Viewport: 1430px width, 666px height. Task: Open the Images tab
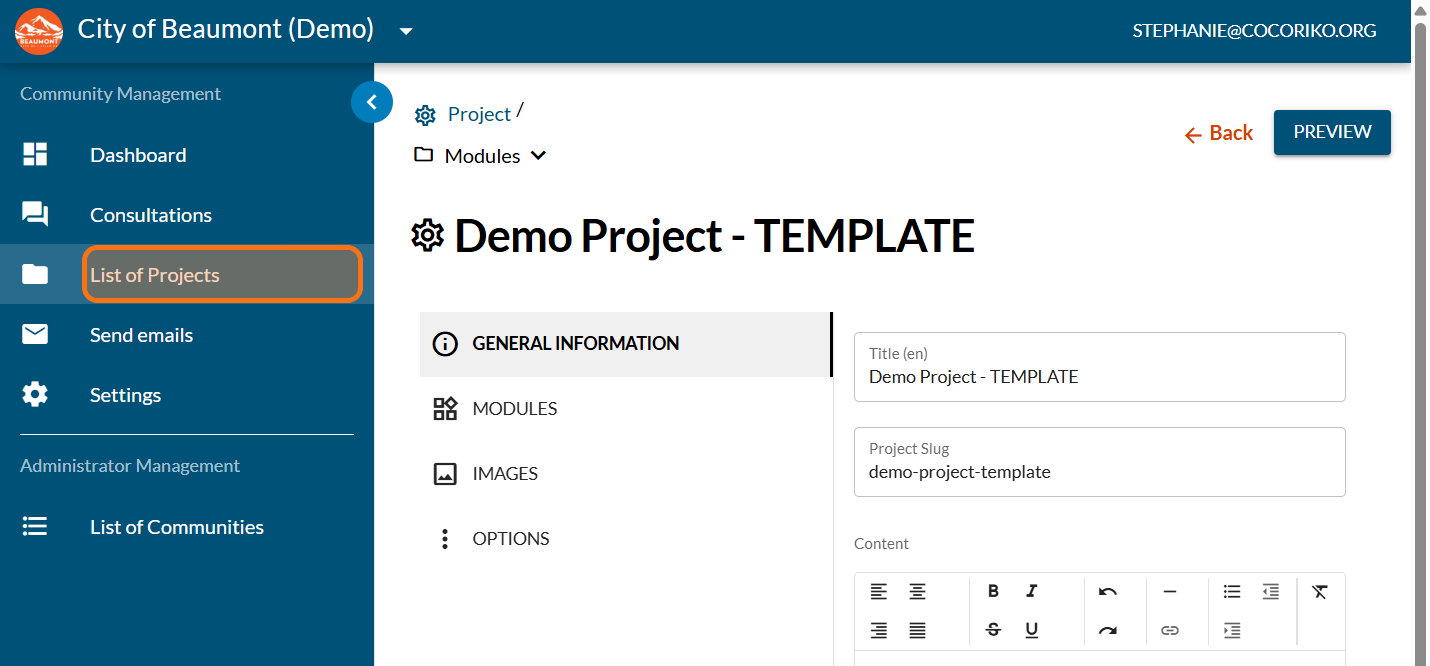(x=505, y=473)
